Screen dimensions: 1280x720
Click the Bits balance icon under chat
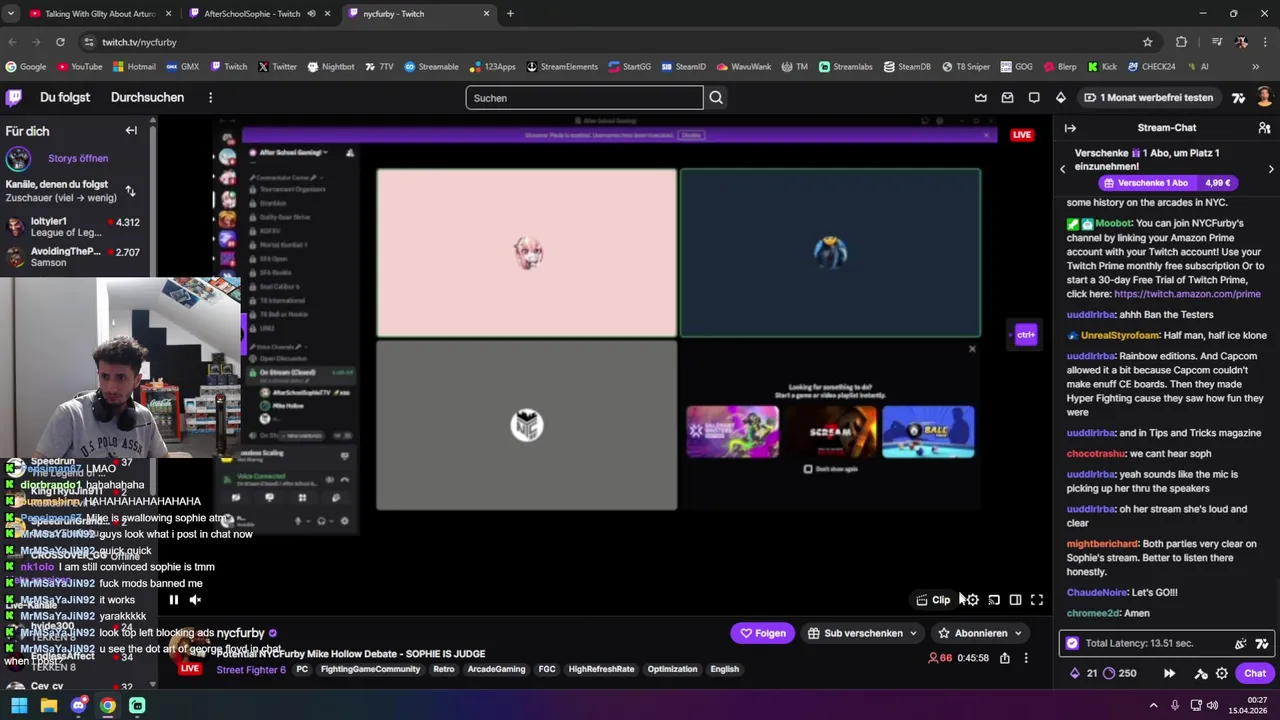click(x=1075, y=673)
